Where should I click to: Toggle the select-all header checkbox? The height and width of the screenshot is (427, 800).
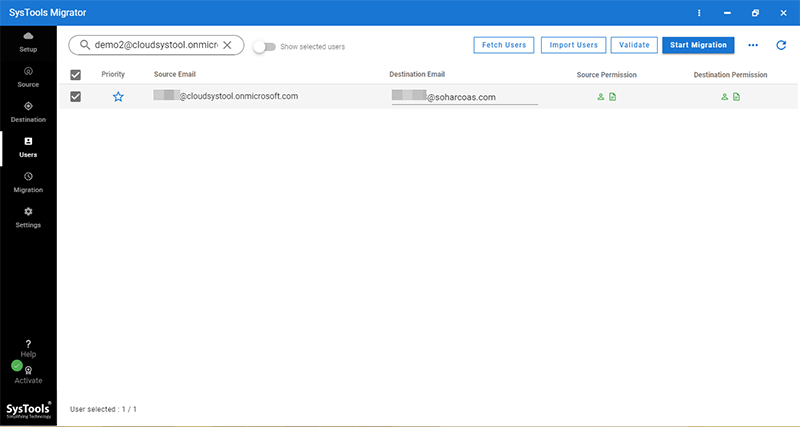point(76,75)
